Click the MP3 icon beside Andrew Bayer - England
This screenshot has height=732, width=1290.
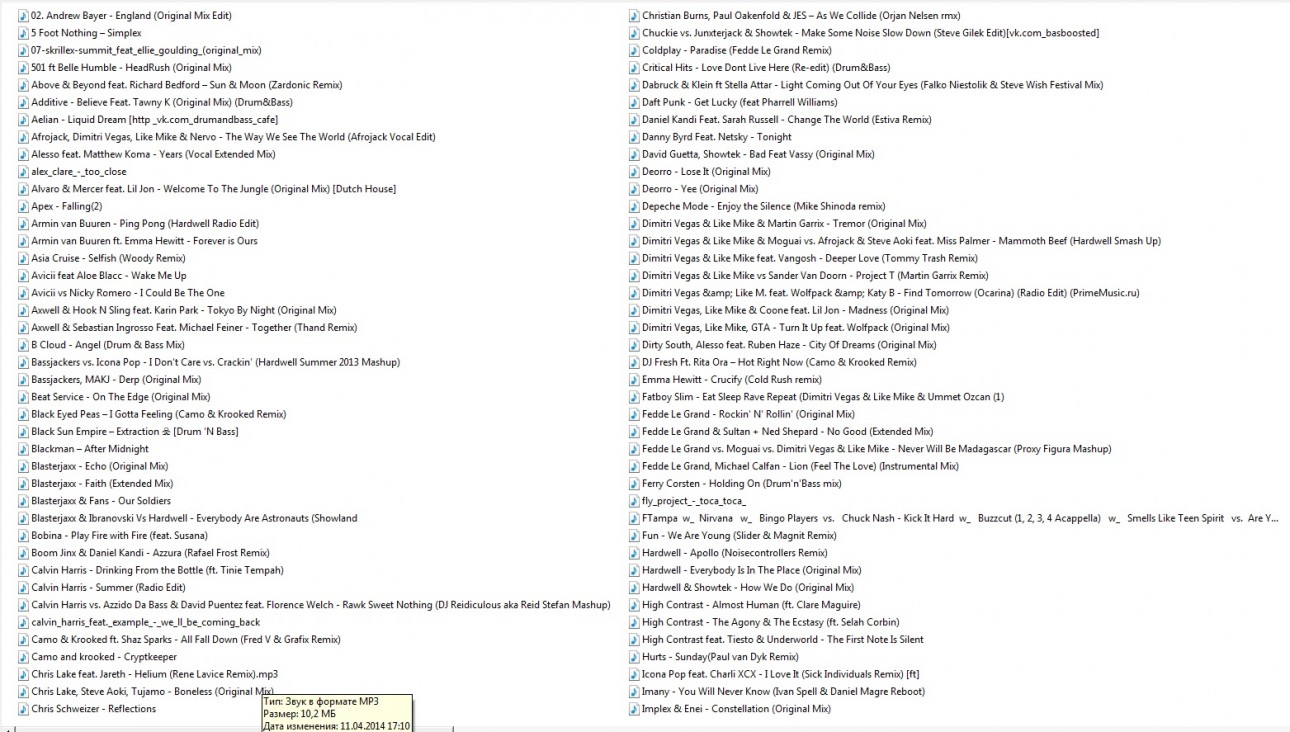coord(23,16)
